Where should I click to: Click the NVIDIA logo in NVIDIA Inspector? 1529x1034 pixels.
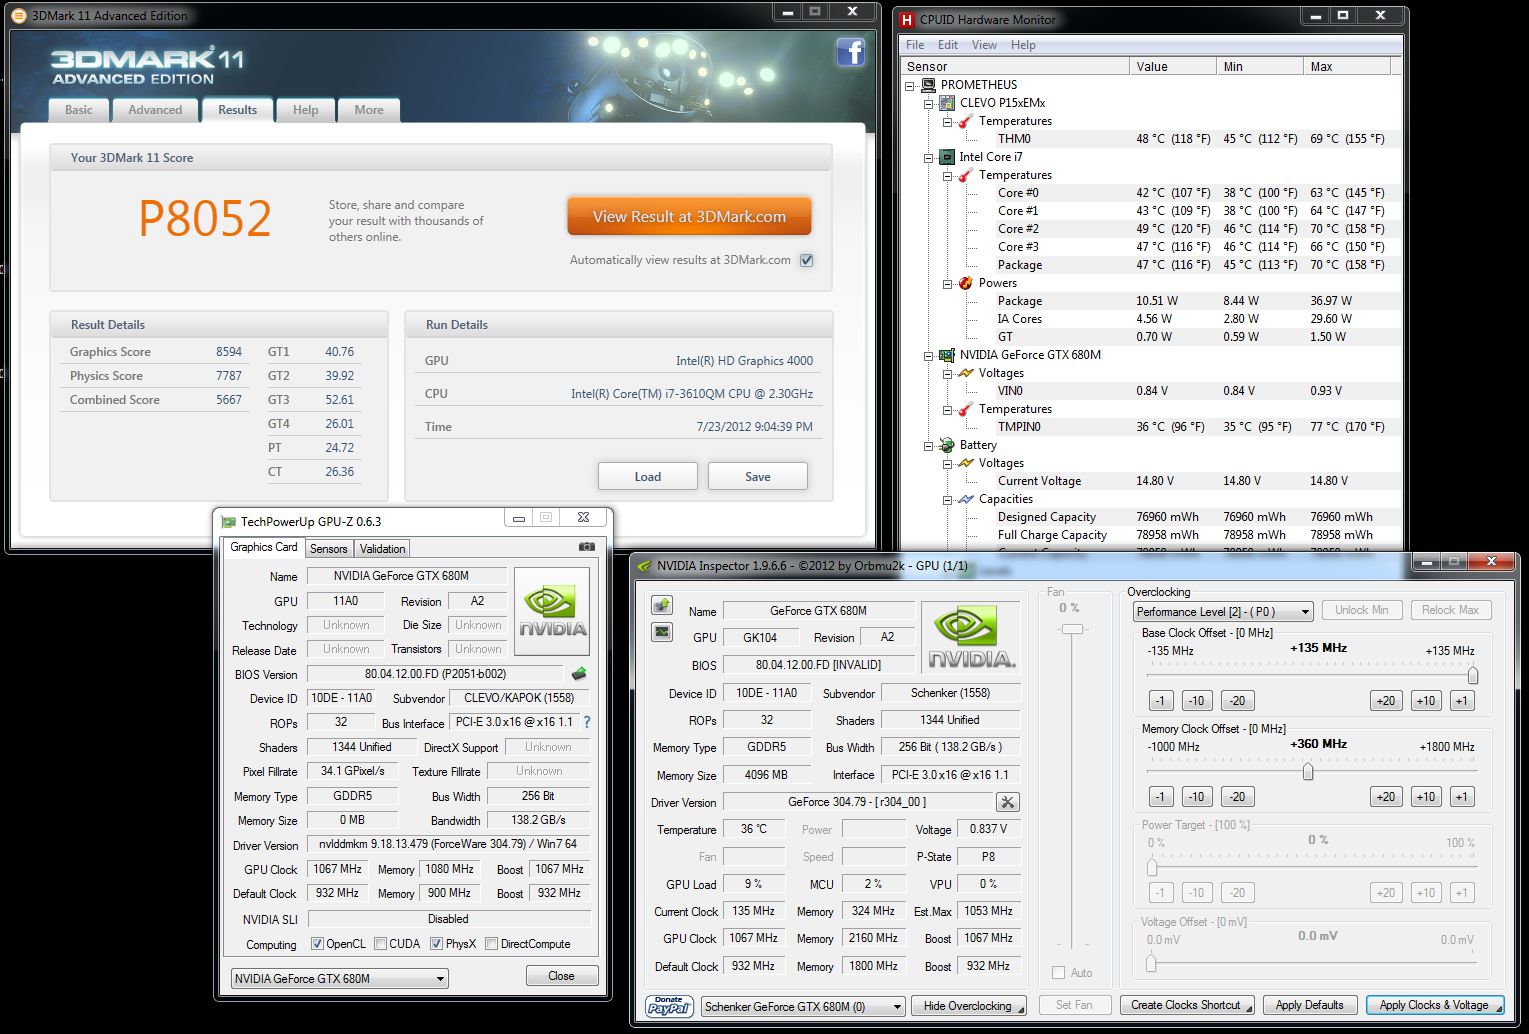[x=971, y=638]
